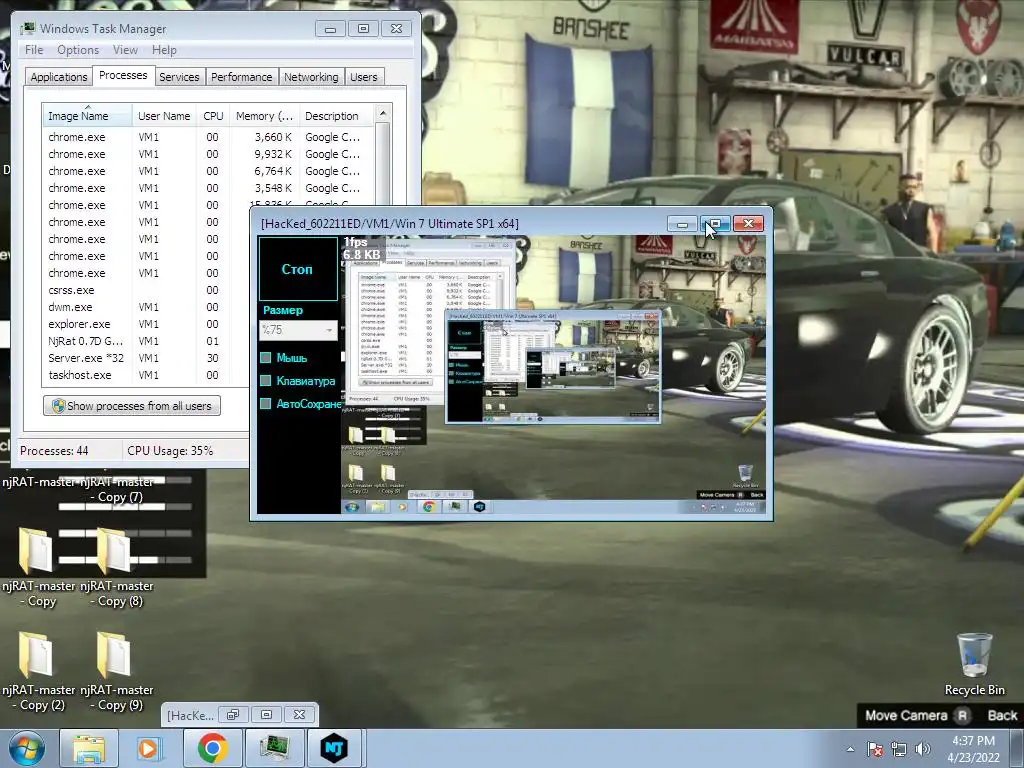Maximize the minimized [HacKe... window
Image resolution: width=1024 pixels, height=768 pixels.
tap(266, 714)
